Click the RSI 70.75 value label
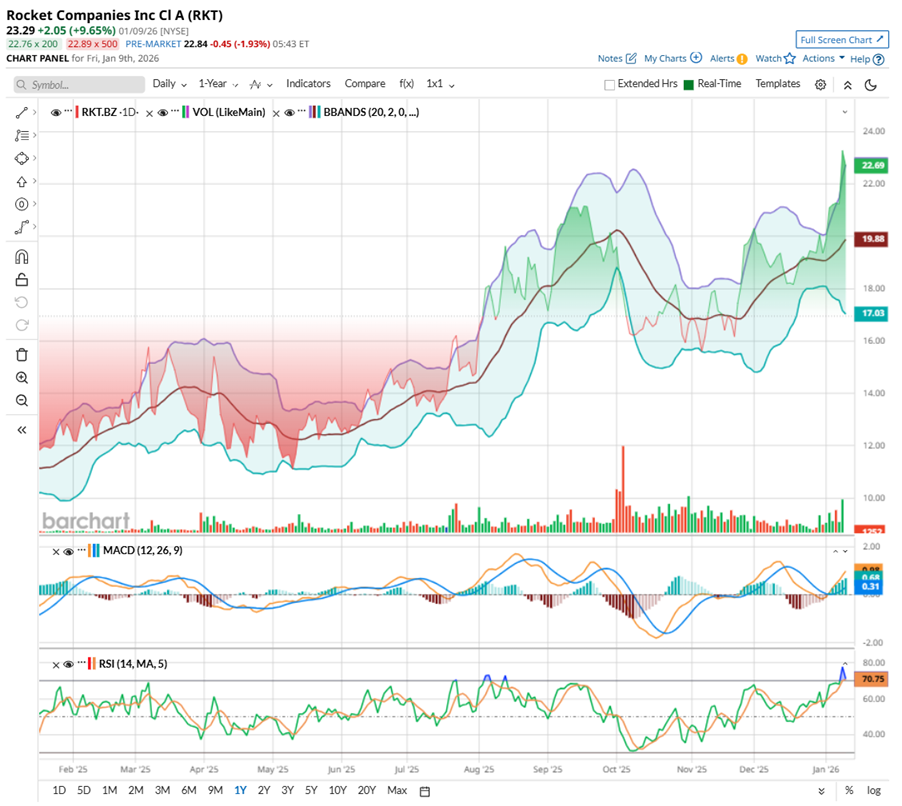The image size is (902, 806). tap(872, 679)
